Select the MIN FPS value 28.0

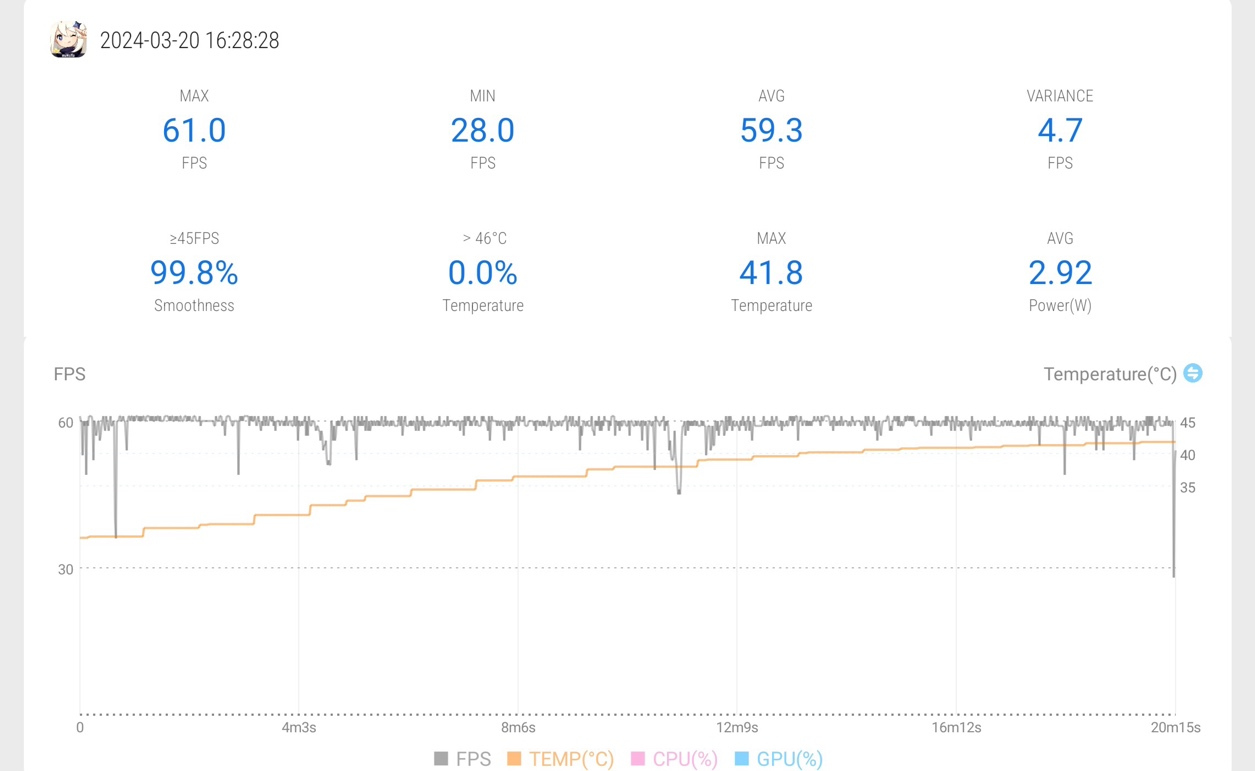[482, 131]
